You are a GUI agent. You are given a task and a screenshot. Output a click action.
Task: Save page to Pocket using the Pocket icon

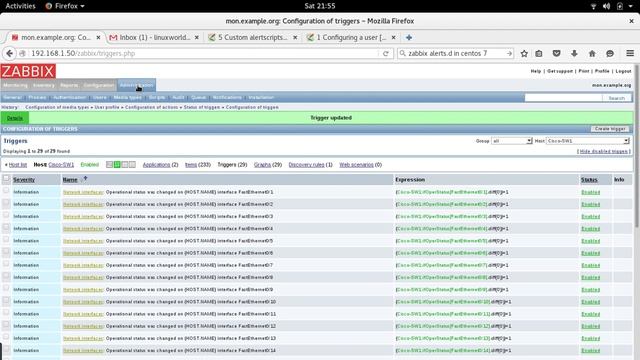pos(556,53)
